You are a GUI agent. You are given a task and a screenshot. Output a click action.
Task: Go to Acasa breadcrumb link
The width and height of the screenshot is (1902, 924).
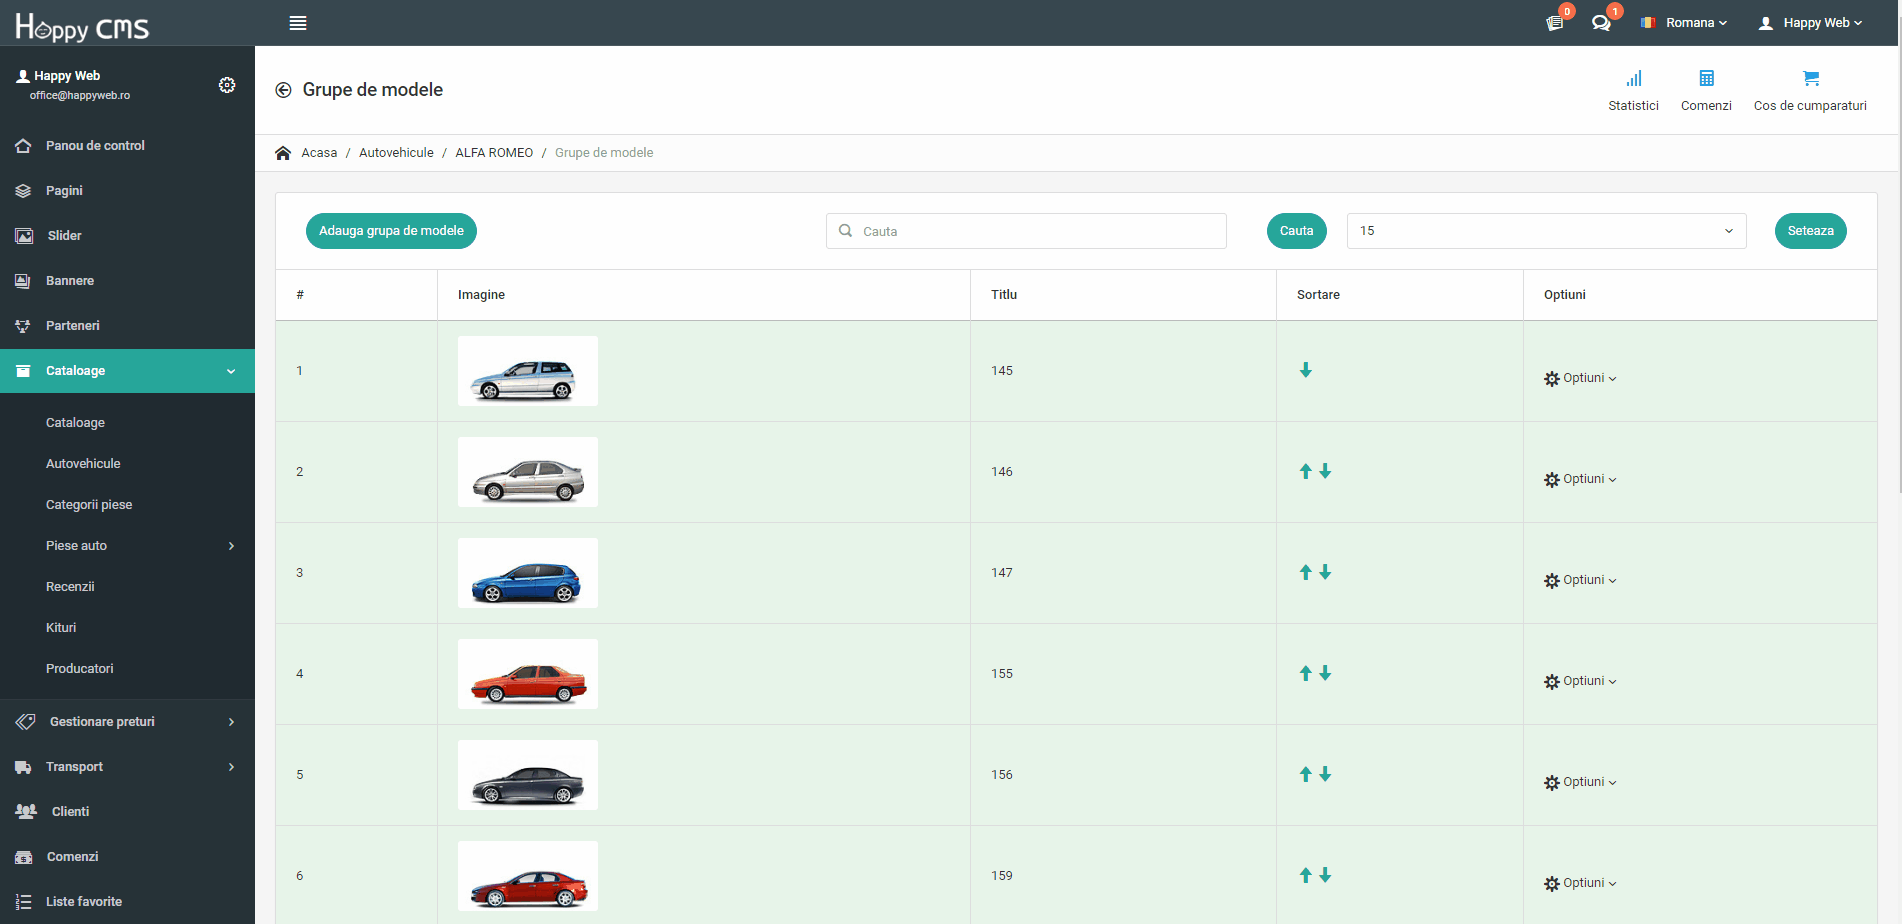pyautogui.click(x=319, y=153)
